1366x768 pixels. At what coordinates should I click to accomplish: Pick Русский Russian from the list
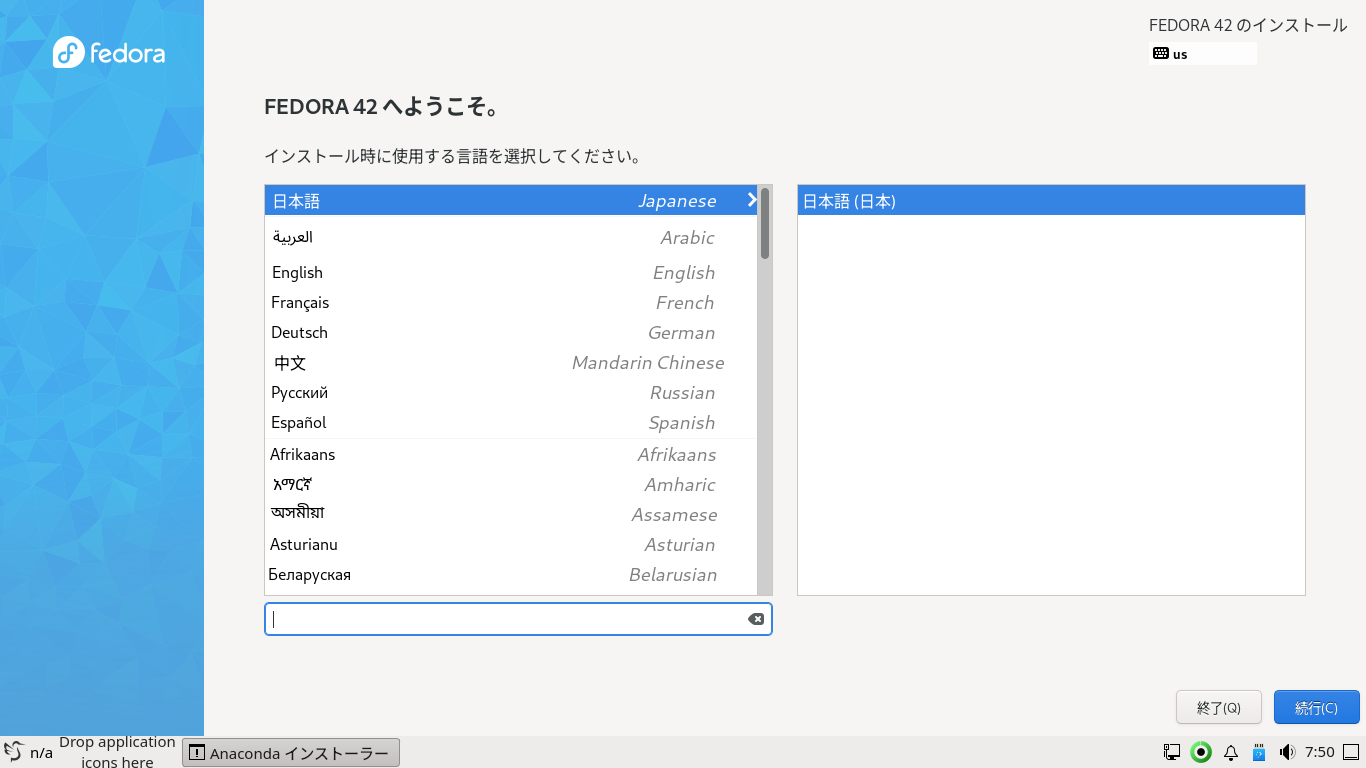coord(511,392)
